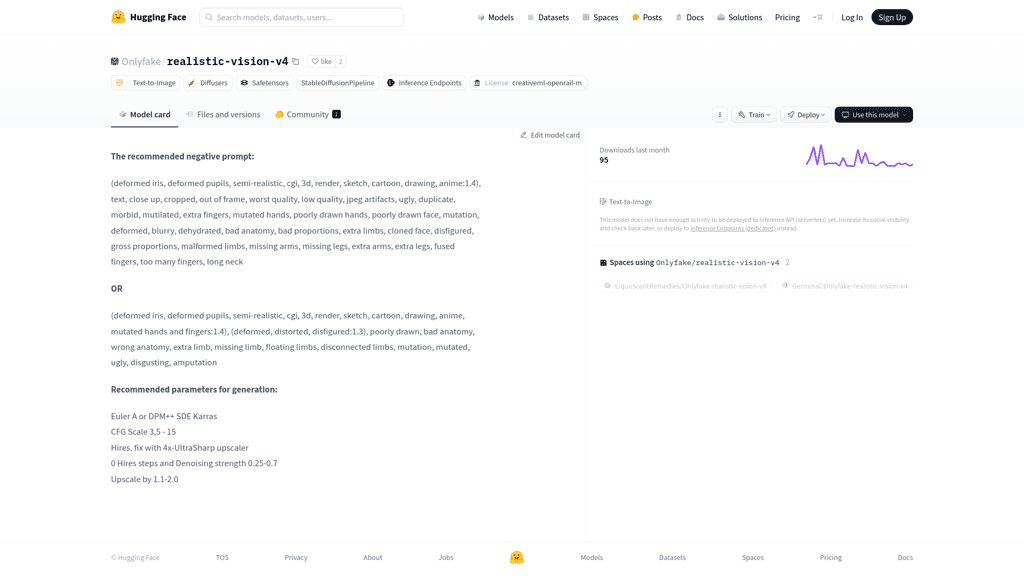The image size is (1024, 576).
Task: Follow the Inference Endpoints (dedicated) link
Action: tap(732, 228)
